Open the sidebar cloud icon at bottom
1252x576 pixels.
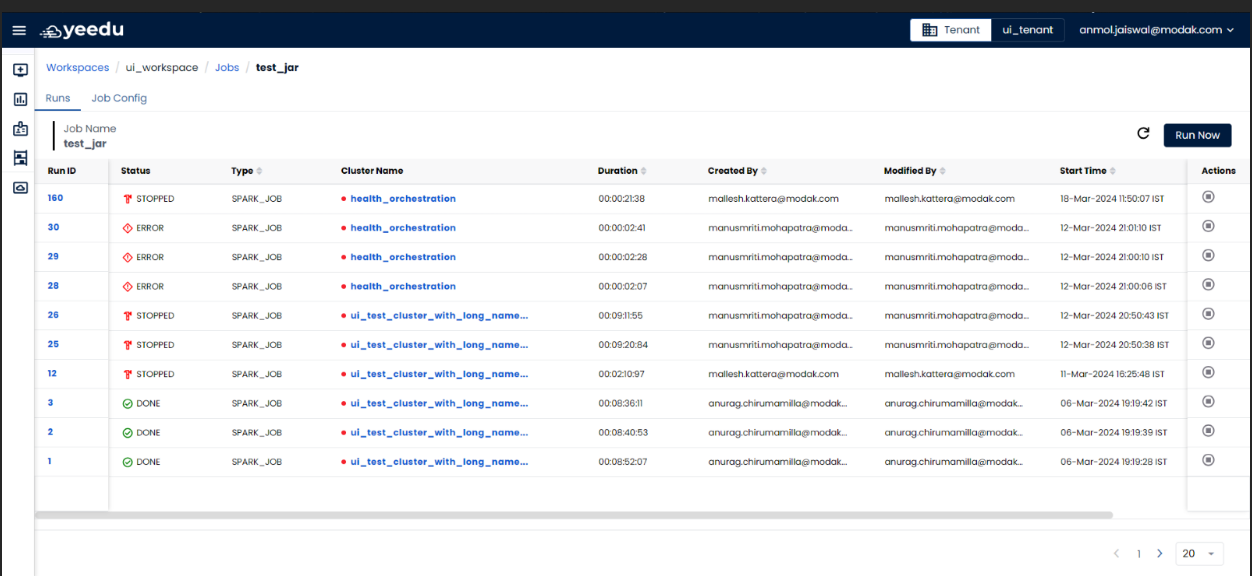point(20,188)
